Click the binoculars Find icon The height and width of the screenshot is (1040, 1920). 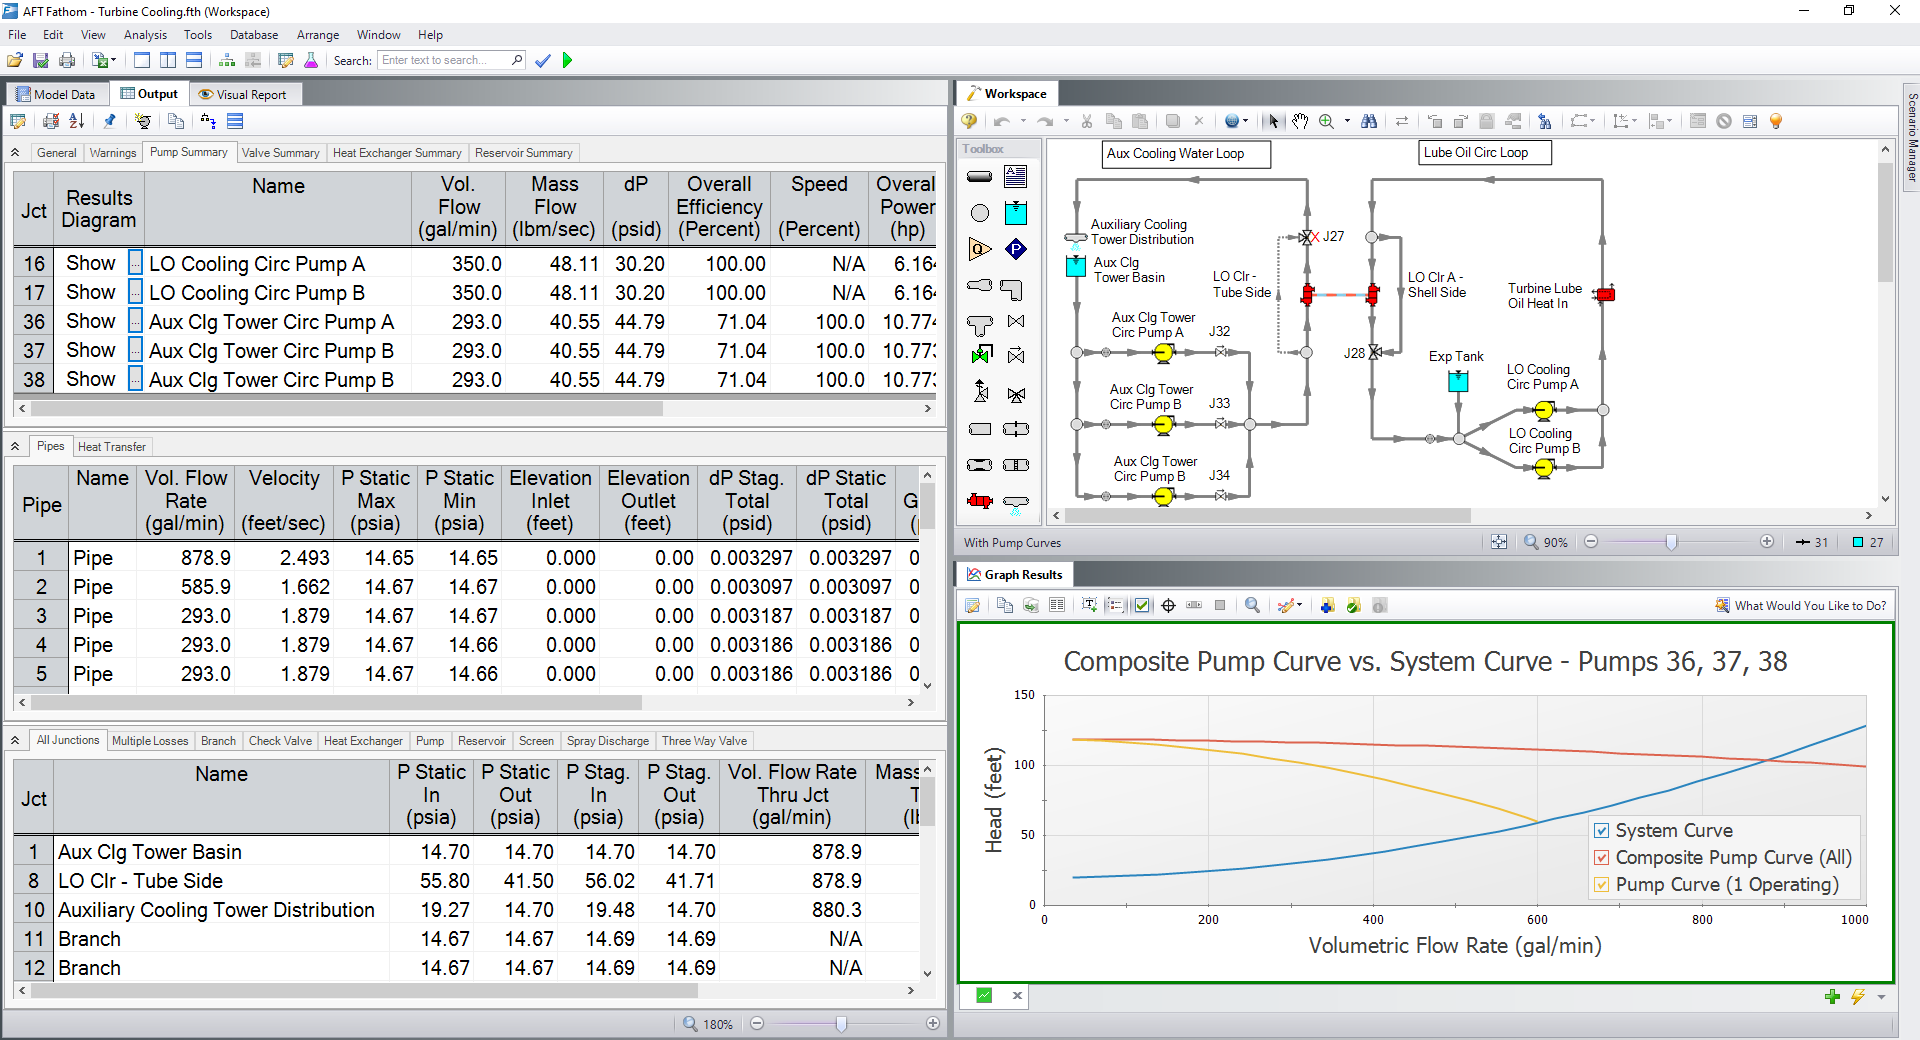pos(1369,121)
